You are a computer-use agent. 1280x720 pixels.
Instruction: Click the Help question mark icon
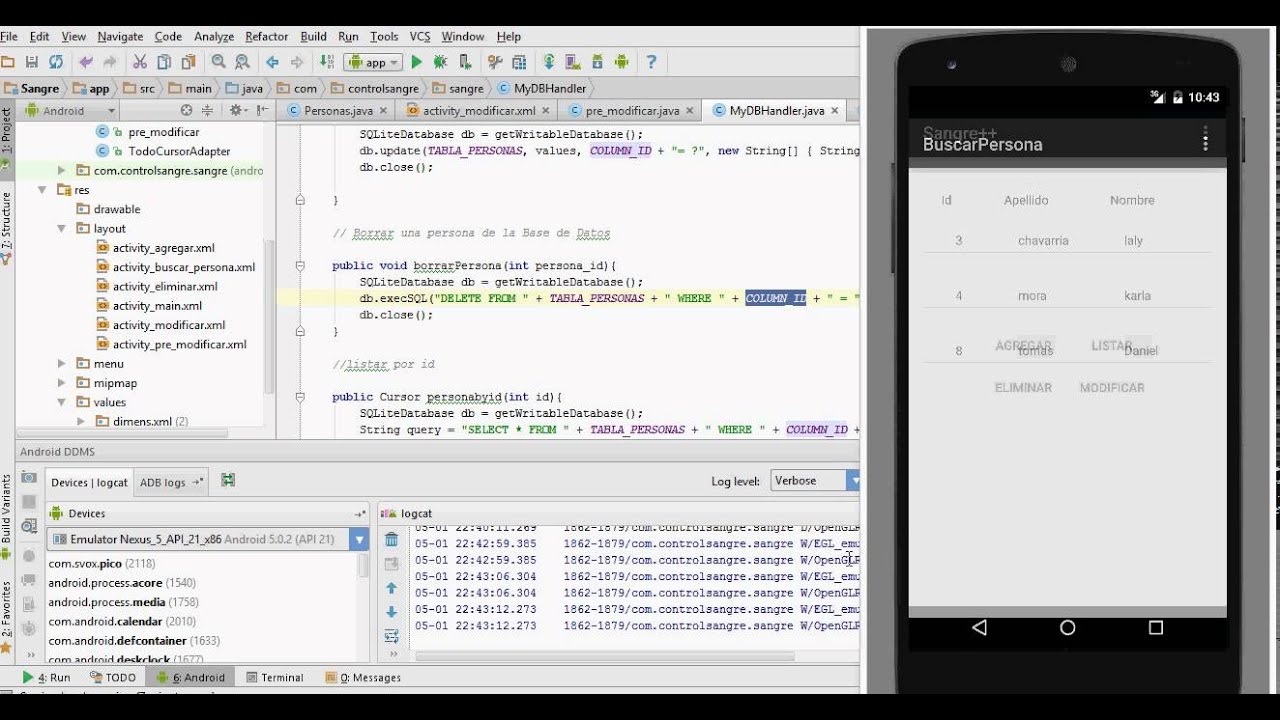[651, 62]
